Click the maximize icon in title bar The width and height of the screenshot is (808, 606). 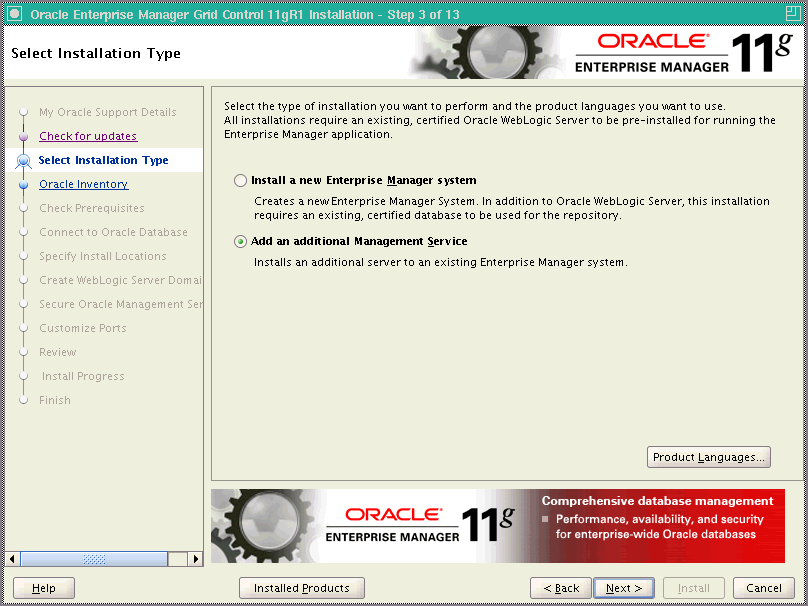794,14
